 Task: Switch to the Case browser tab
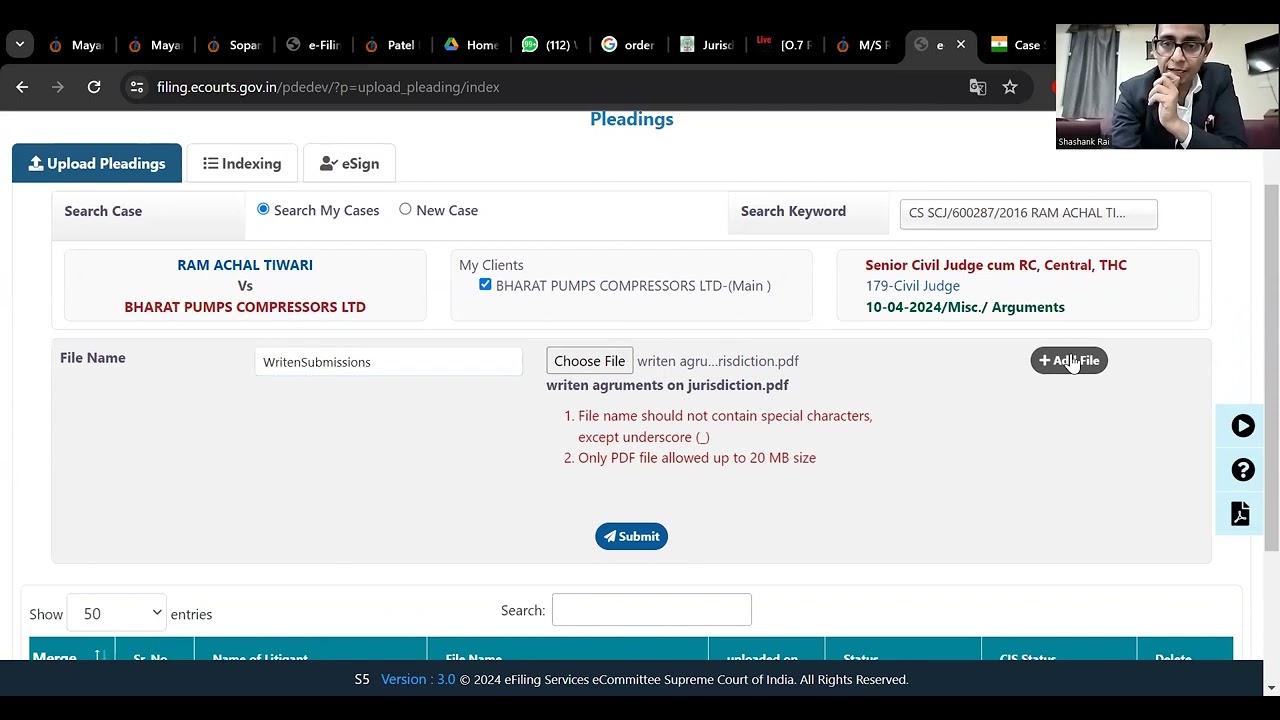pyautogui.click(x=1017, y=45)
